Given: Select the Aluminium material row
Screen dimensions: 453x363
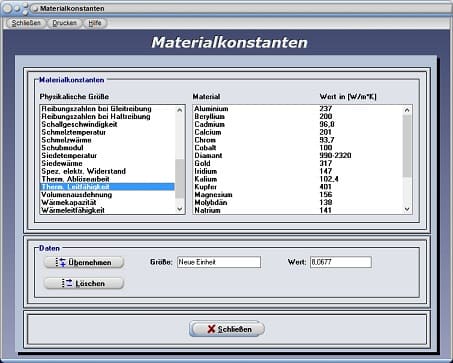Looking at the screenshot, I should (x=298, y=109).
